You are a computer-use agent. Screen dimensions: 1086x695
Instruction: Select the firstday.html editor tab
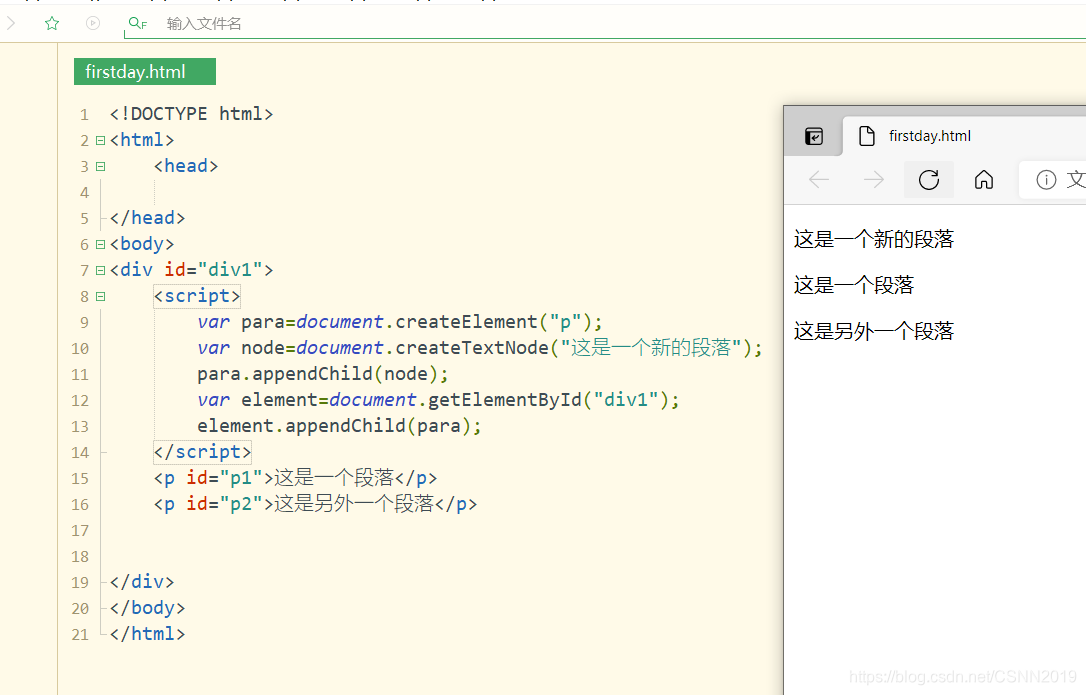click(145, 72)
